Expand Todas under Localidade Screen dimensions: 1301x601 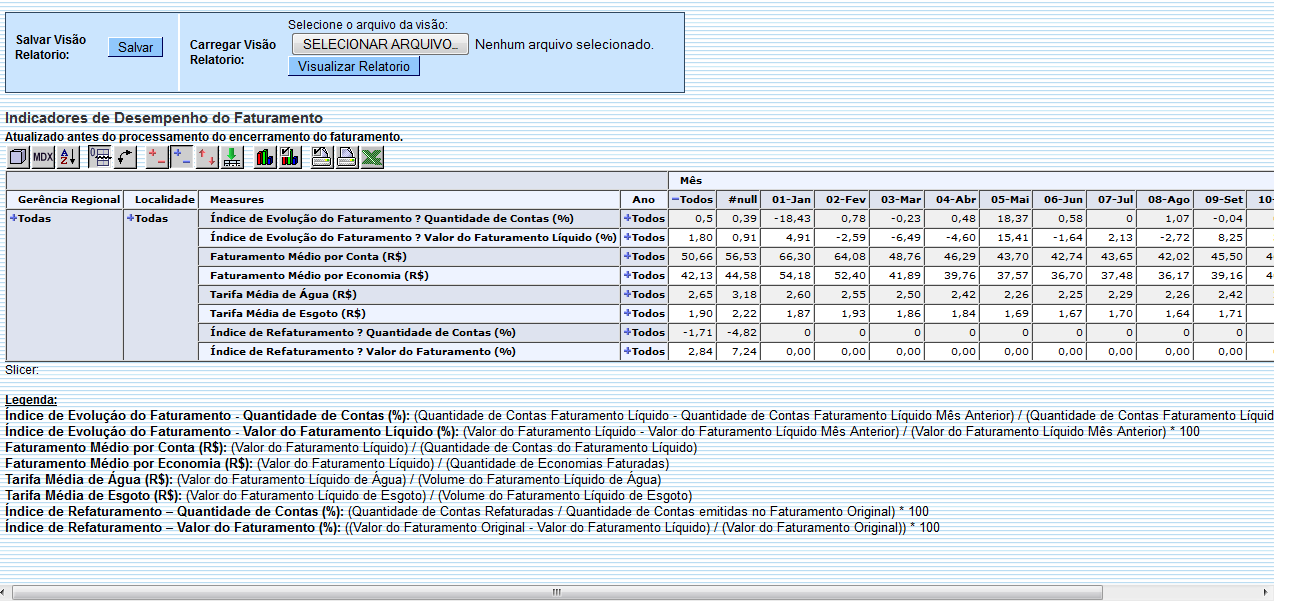(x=132, y=218)
